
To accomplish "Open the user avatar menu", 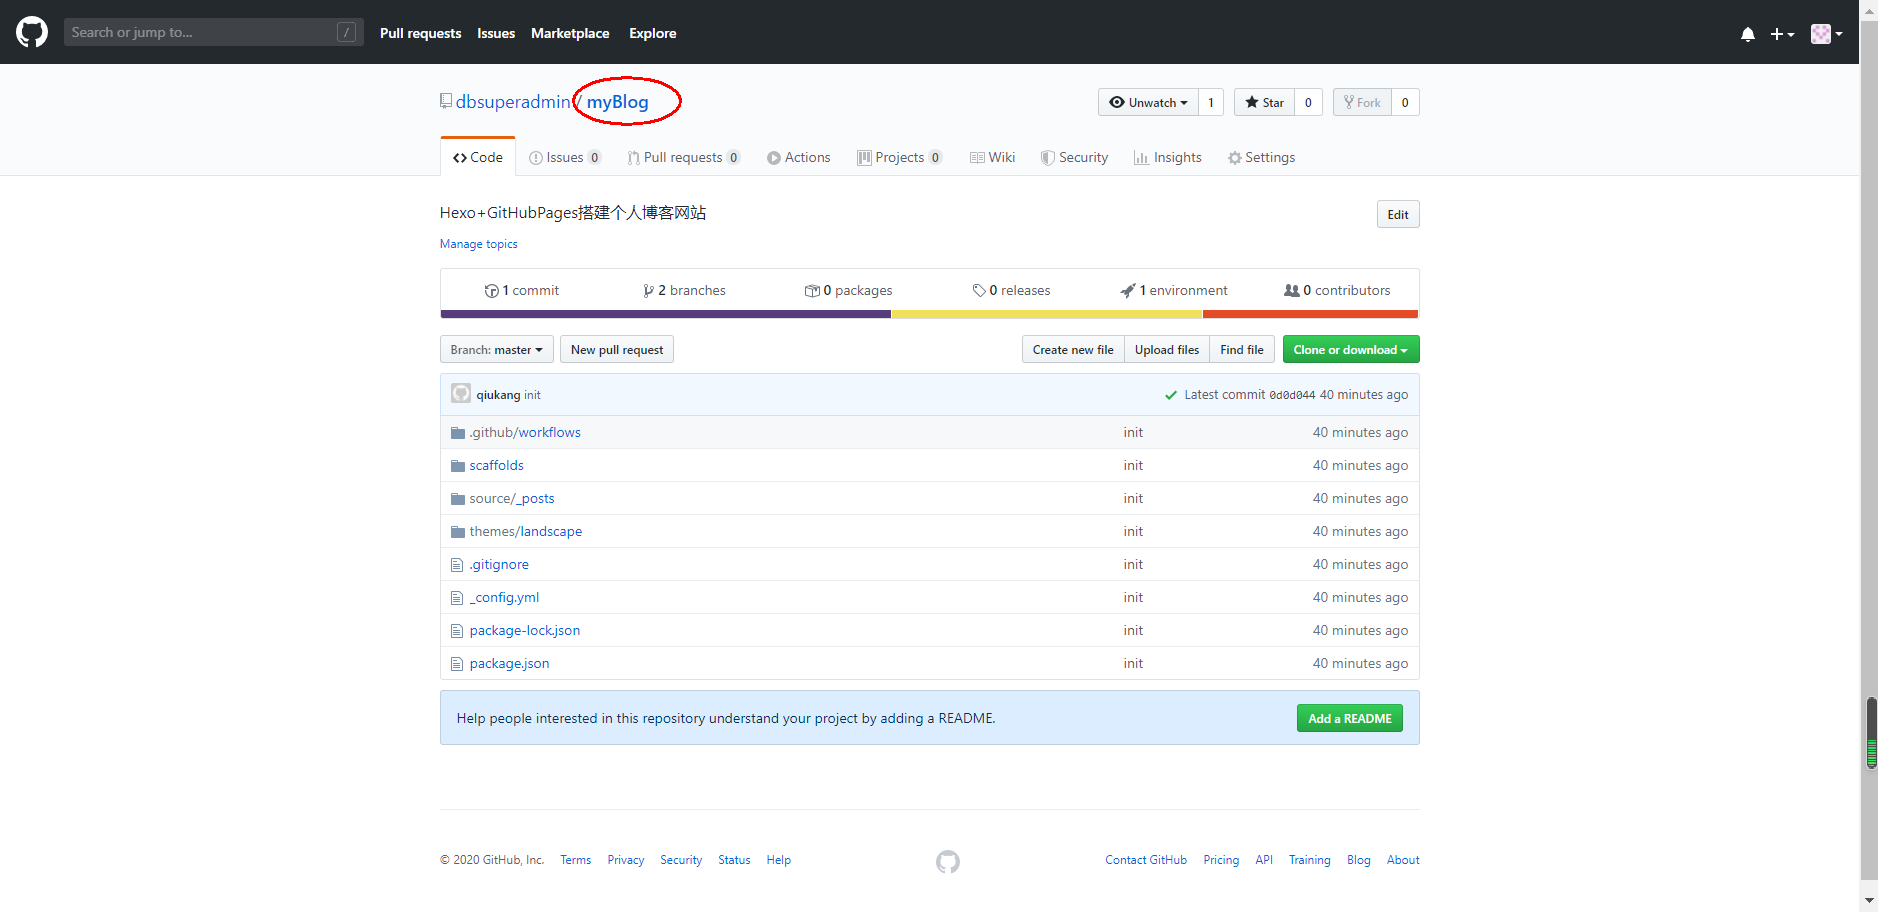I will pyautogui.click(x=1826, y=34).
